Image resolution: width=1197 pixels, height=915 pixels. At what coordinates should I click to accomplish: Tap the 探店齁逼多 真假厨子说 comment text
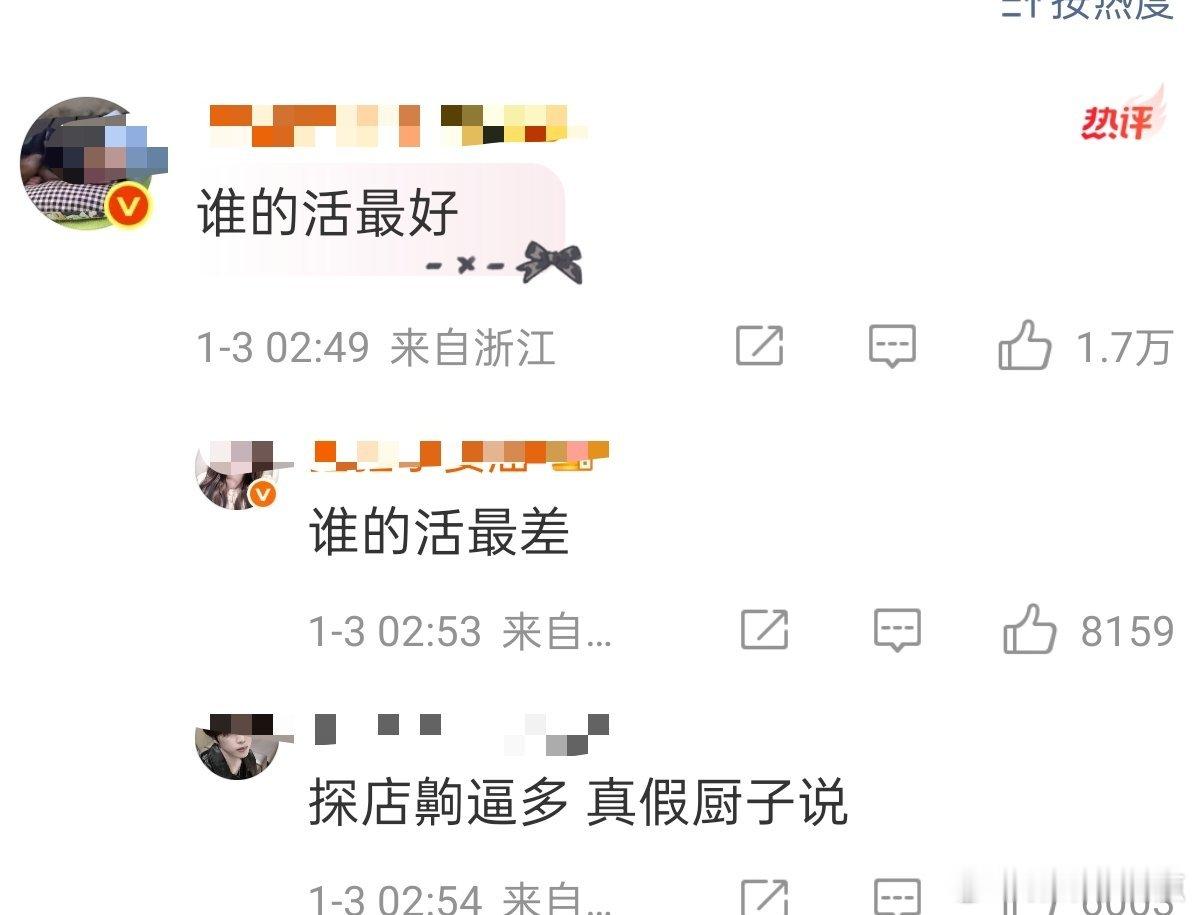pyautogui.click(x=578, y=802)
